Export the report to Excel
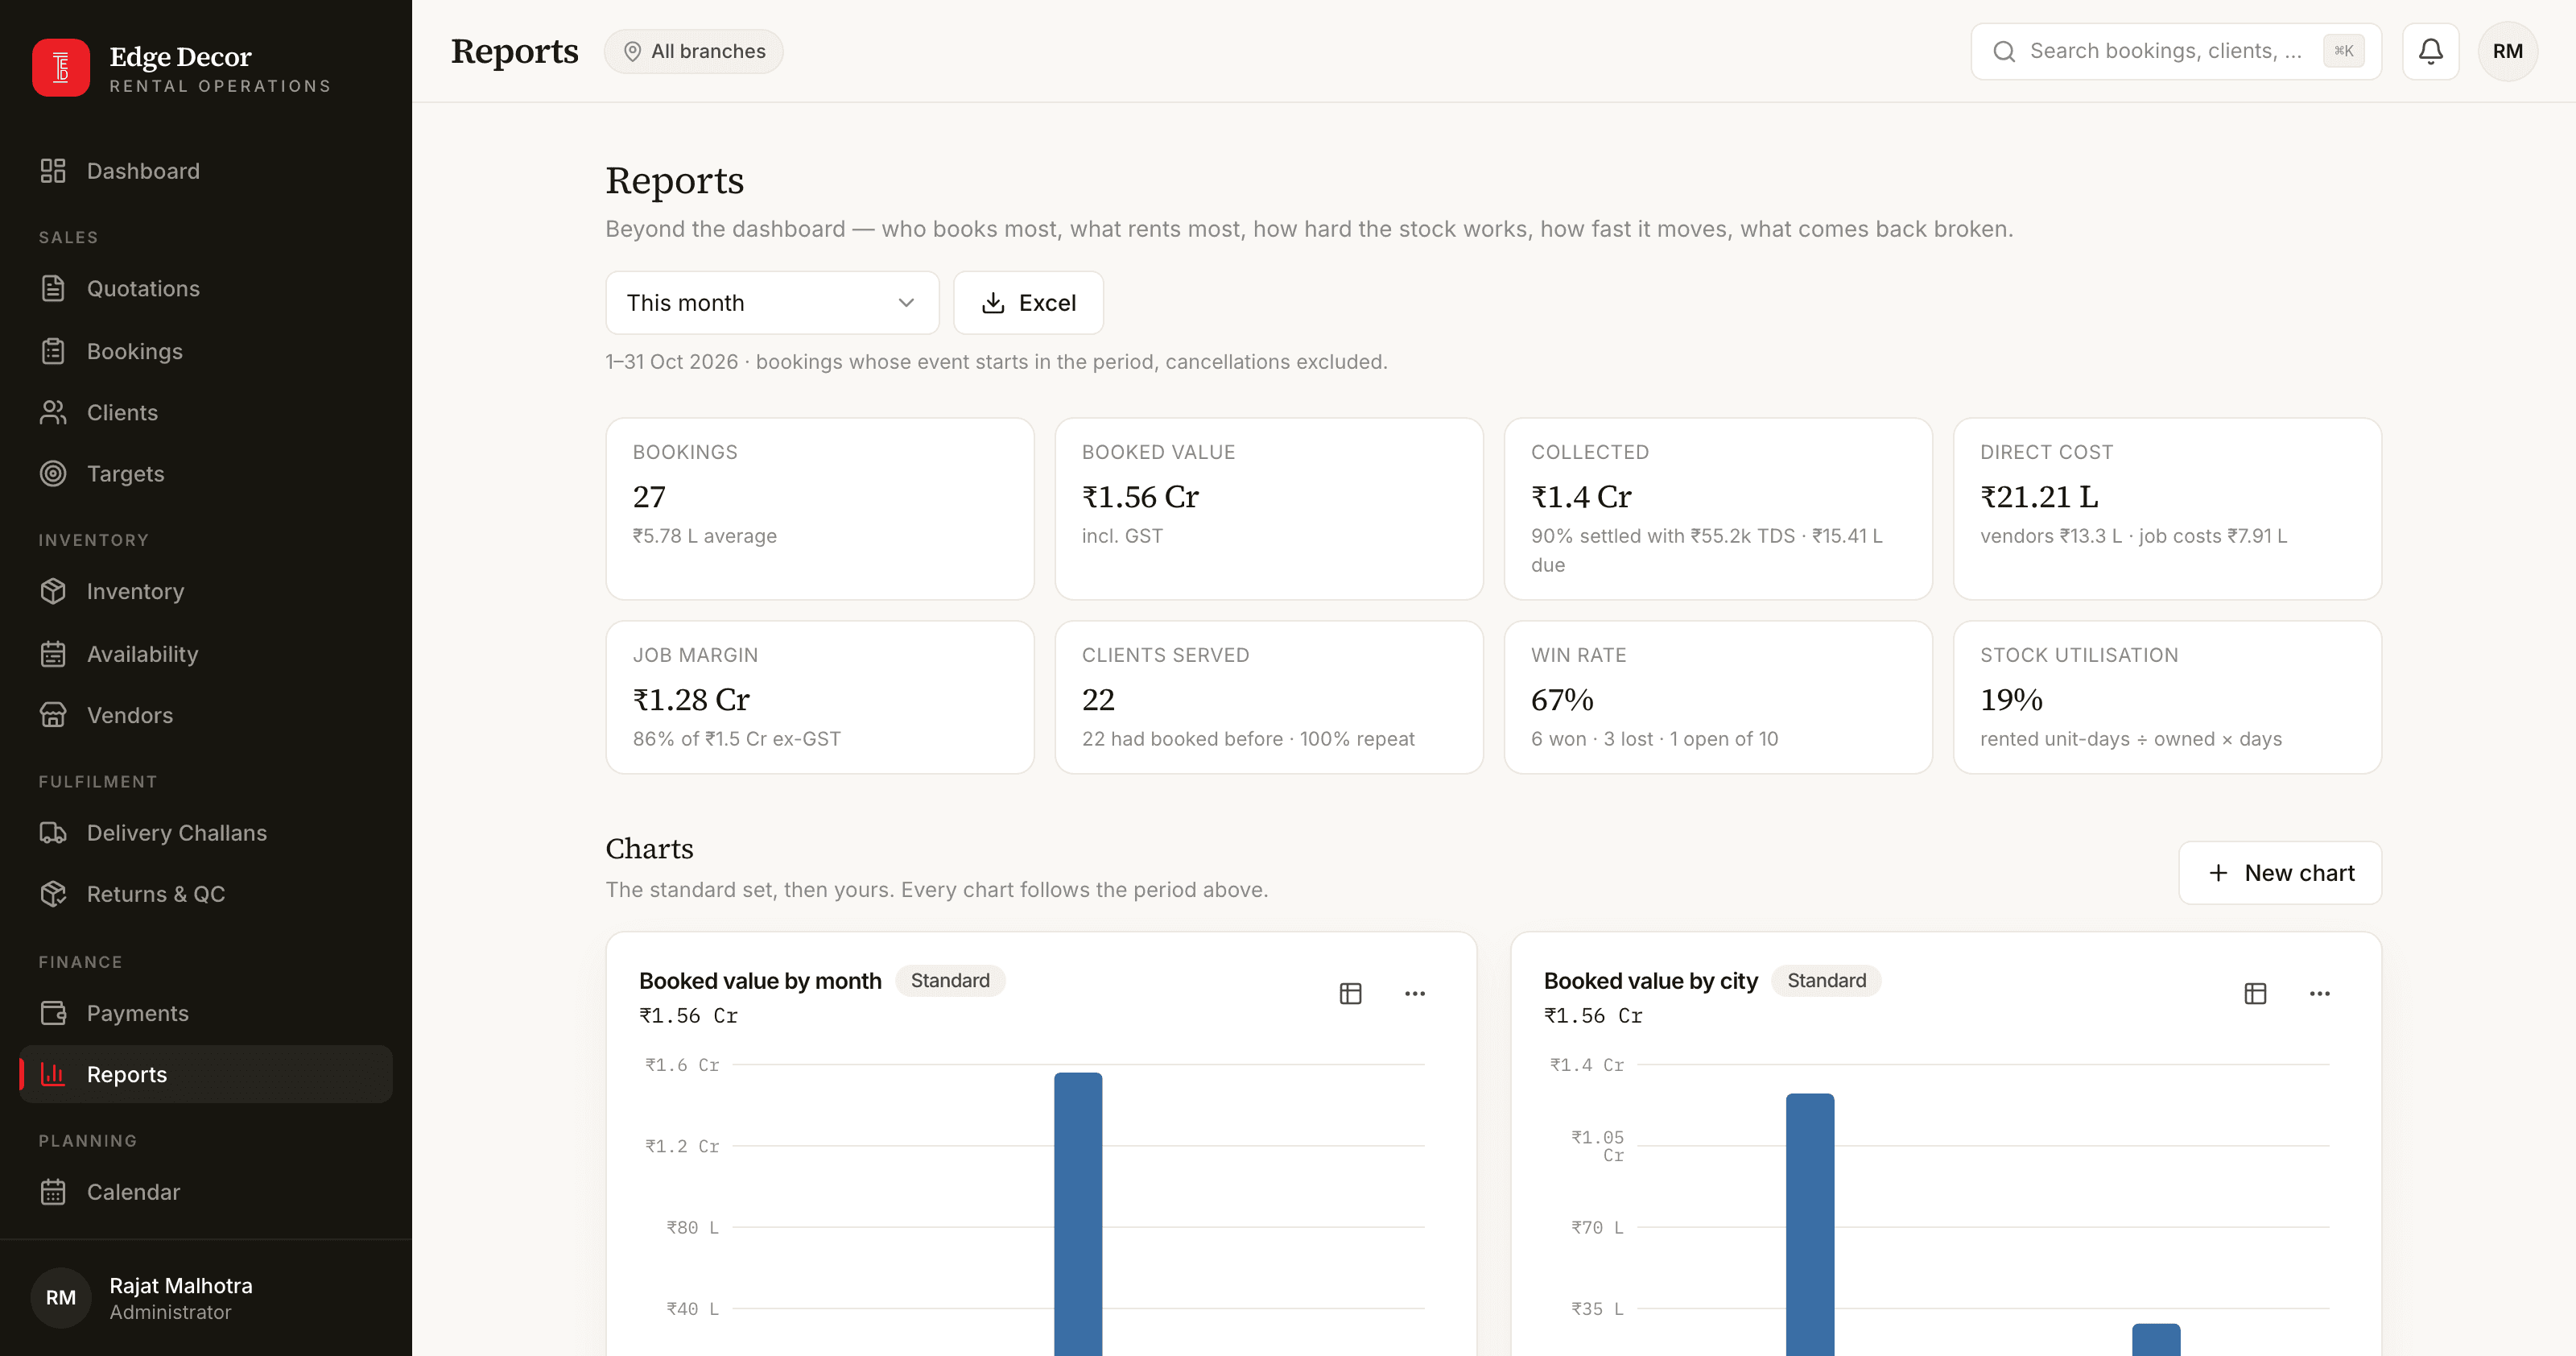 pyautogui.click(x=1028, y=303)
